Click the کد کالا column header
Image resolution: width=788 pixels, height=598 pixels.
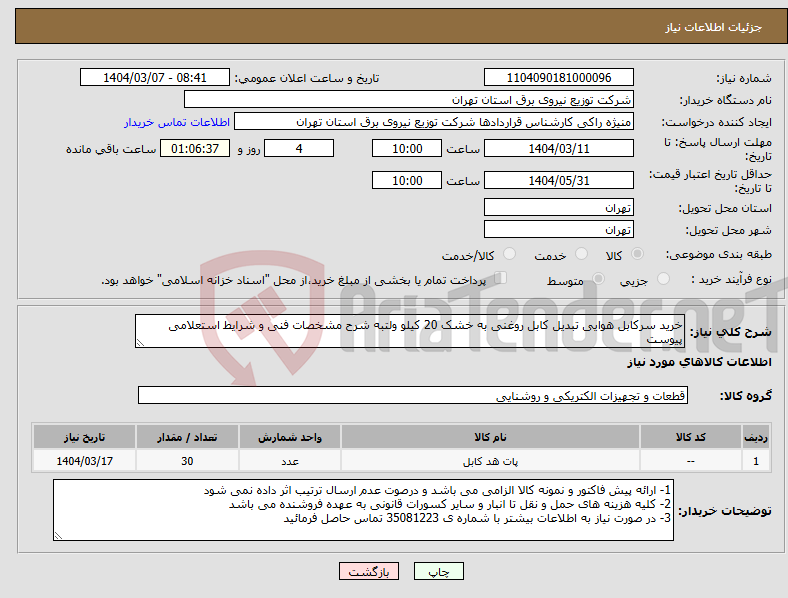tap(691, 437)
